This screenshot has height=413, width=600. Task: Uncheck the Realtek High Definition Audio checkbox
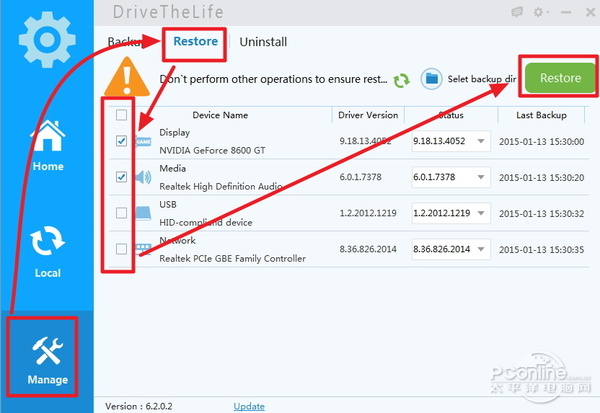121,177
